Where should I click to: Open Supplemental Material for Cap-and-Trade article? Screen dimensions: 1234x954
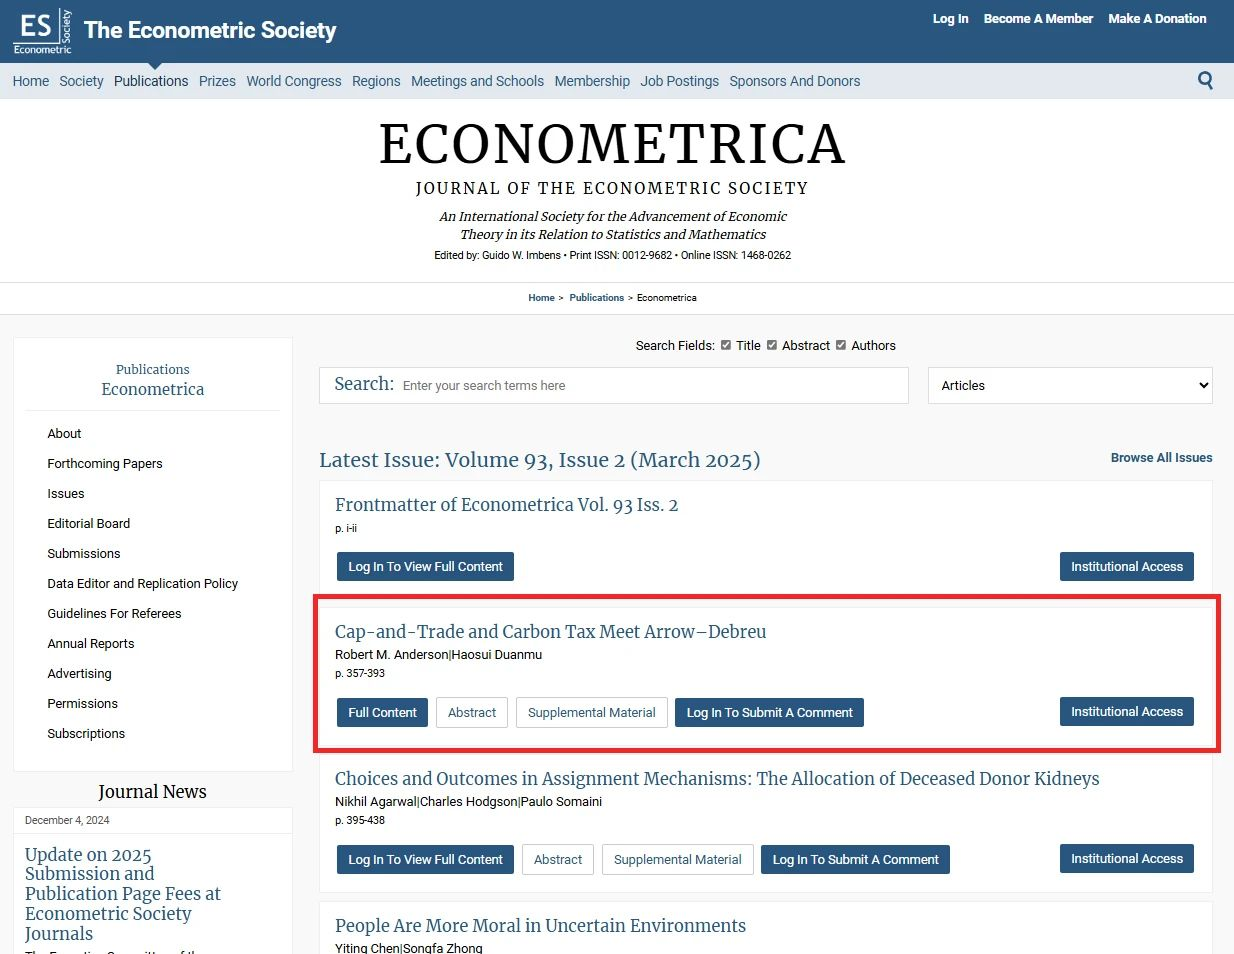pos(592,713)
